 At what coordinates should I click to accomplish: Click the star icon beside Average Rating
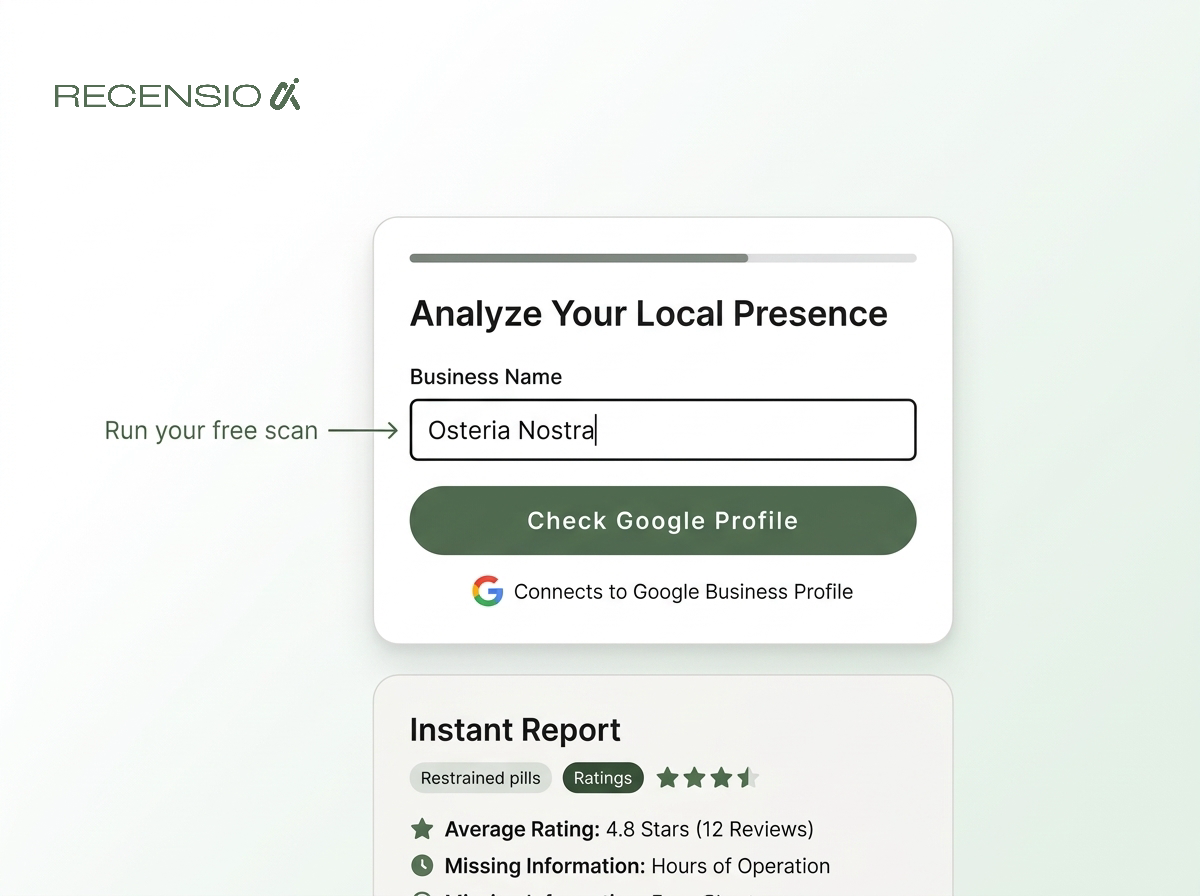[x=422, y=829]
